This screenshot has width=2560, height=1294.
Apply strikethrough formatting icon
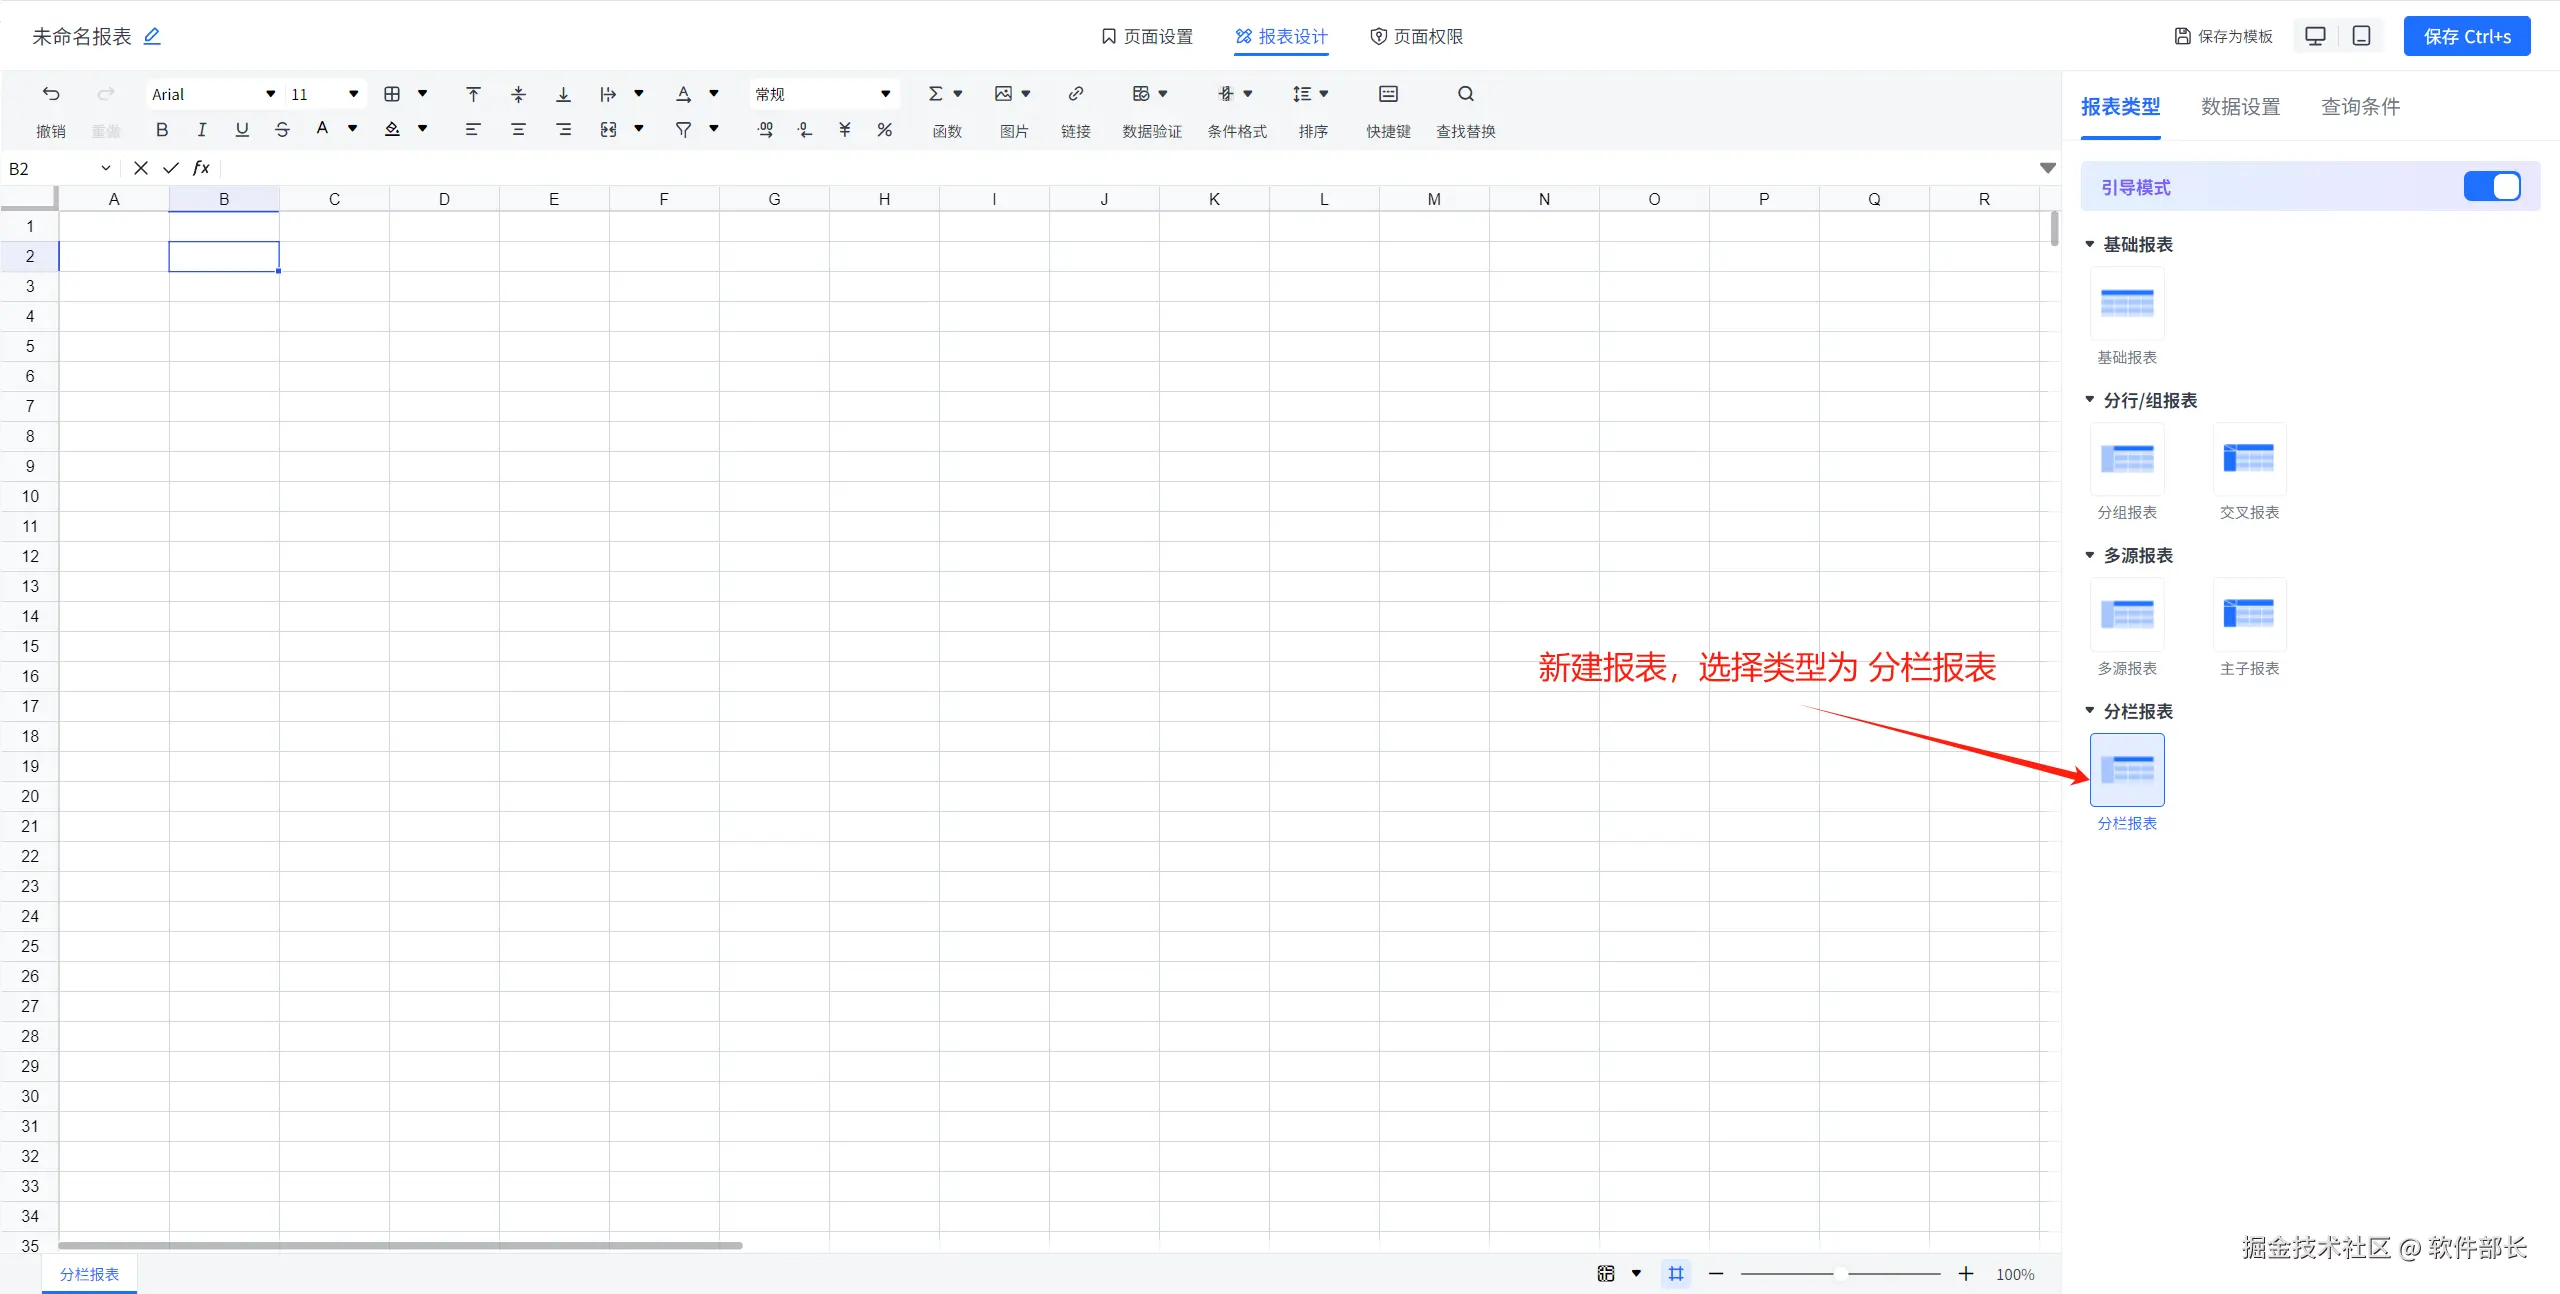282,129
